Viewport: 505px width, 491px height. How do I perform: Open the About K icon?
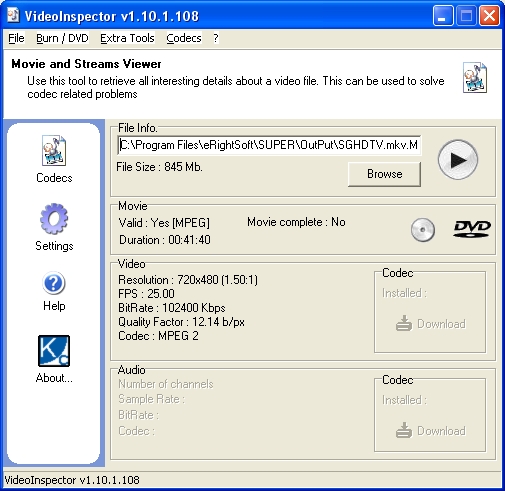[54, 351]
